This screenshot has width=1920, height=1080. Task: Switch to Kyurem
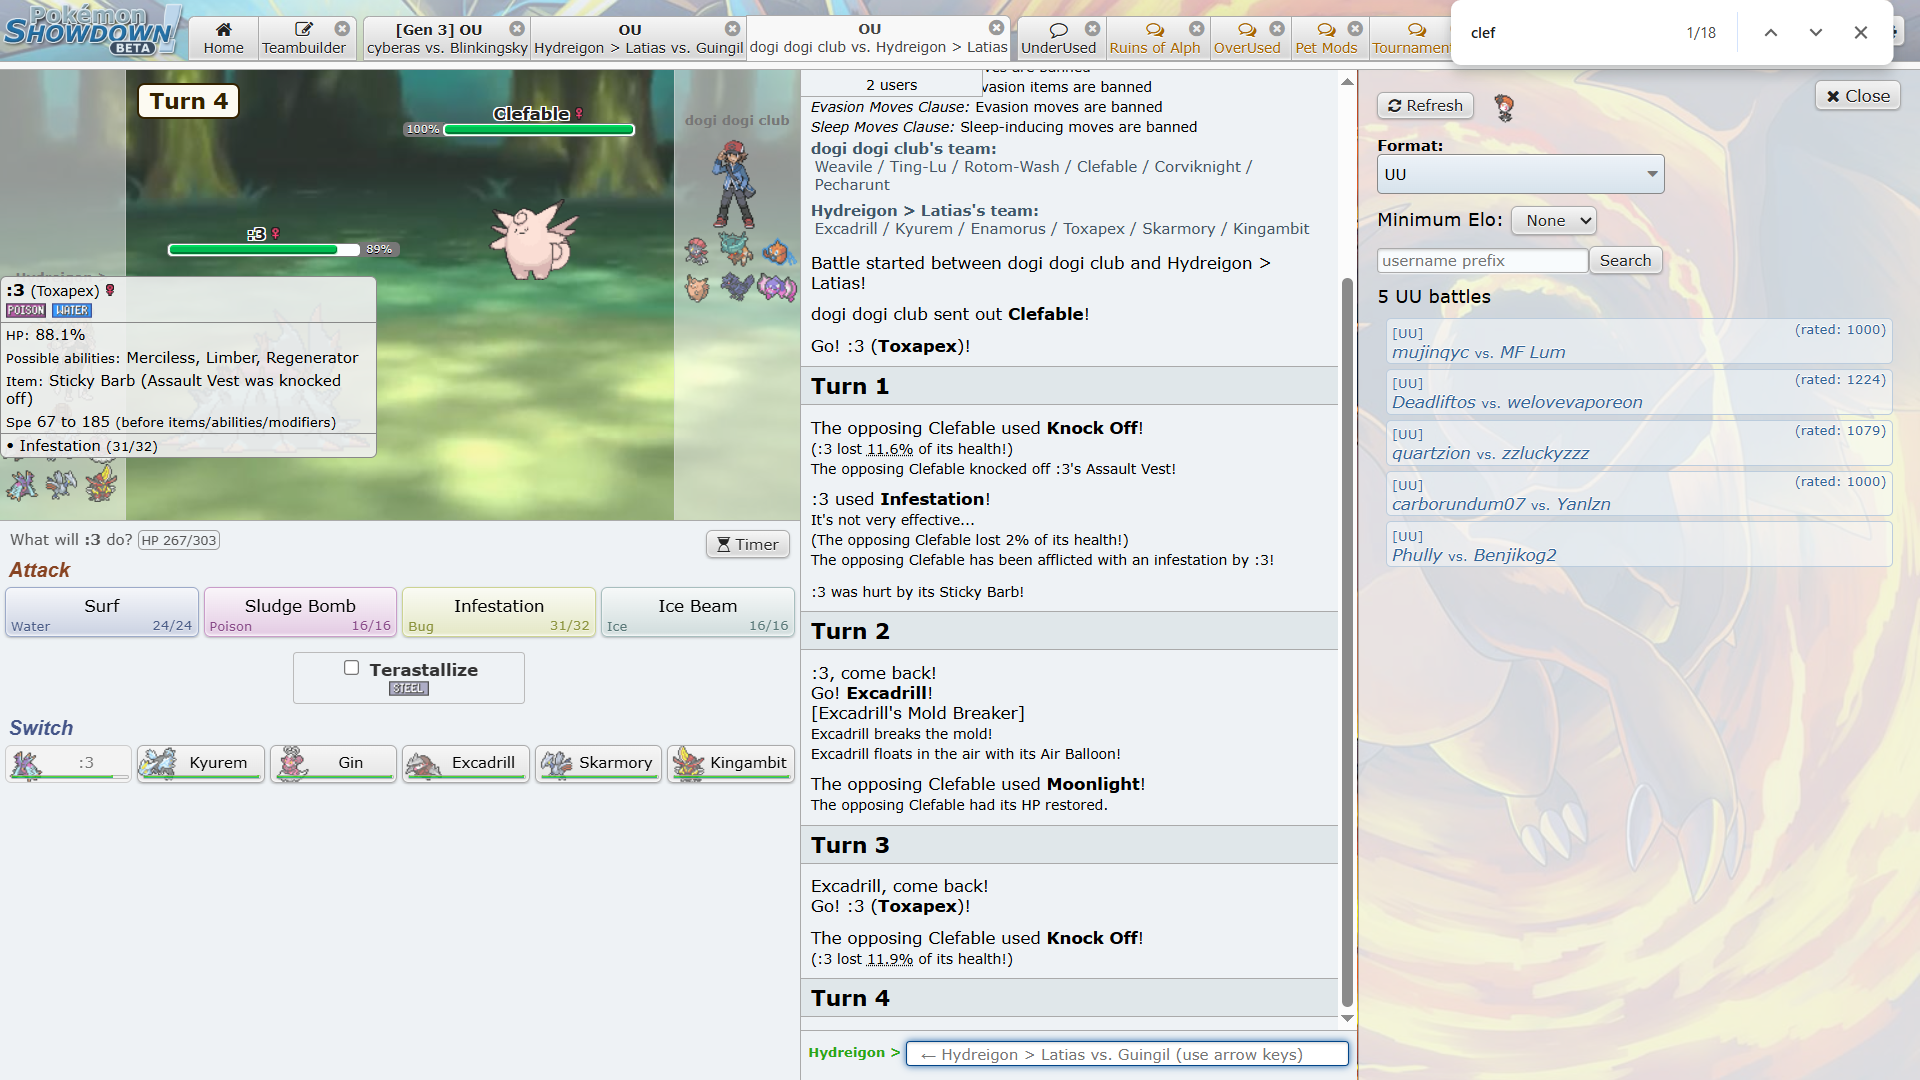coord(200,763)
